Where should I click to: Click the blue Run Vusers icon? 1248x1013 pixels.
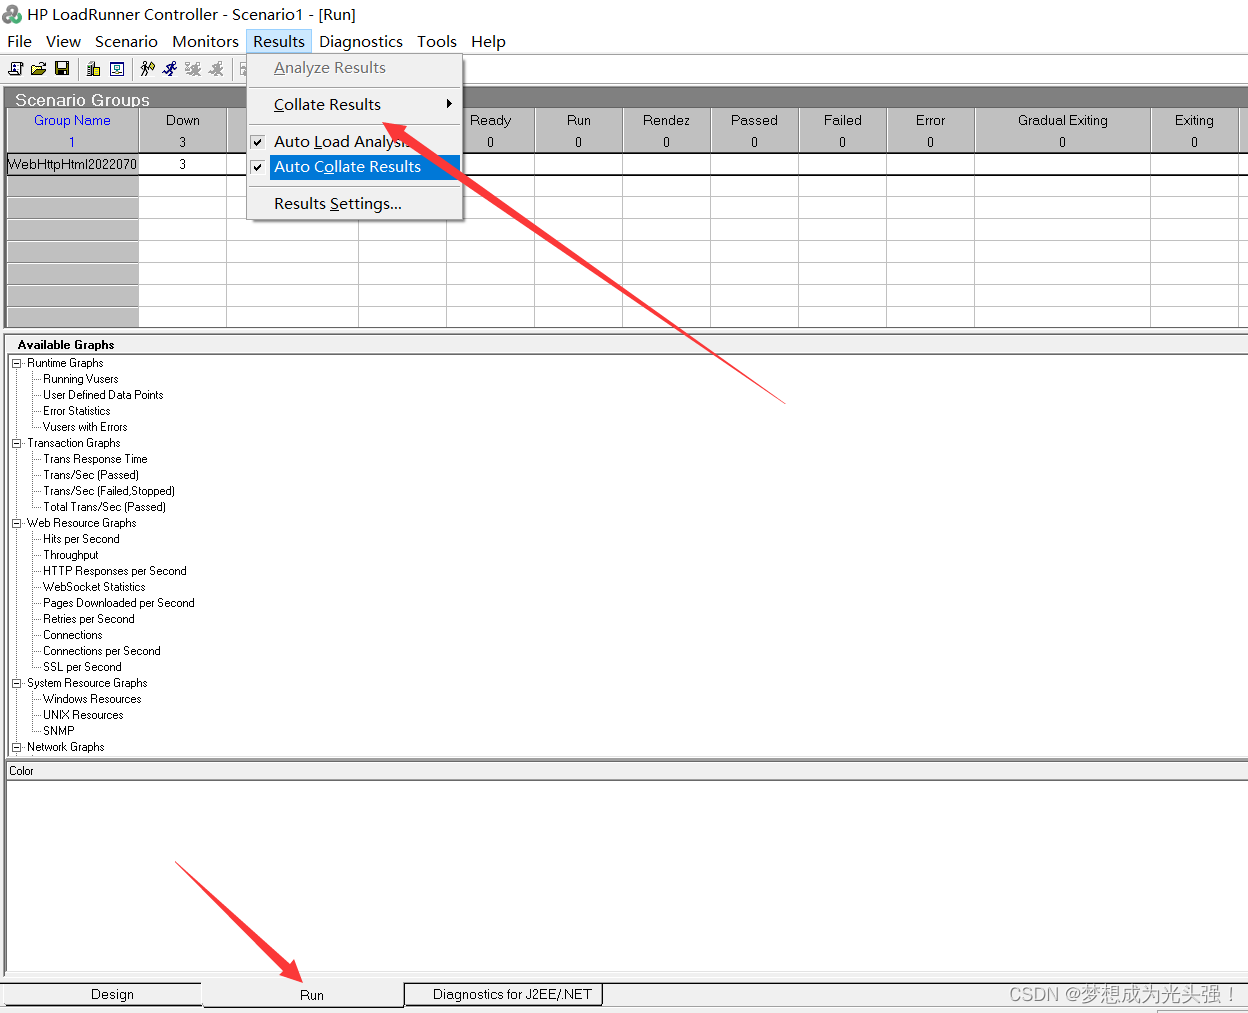click(x=170, y=69)
